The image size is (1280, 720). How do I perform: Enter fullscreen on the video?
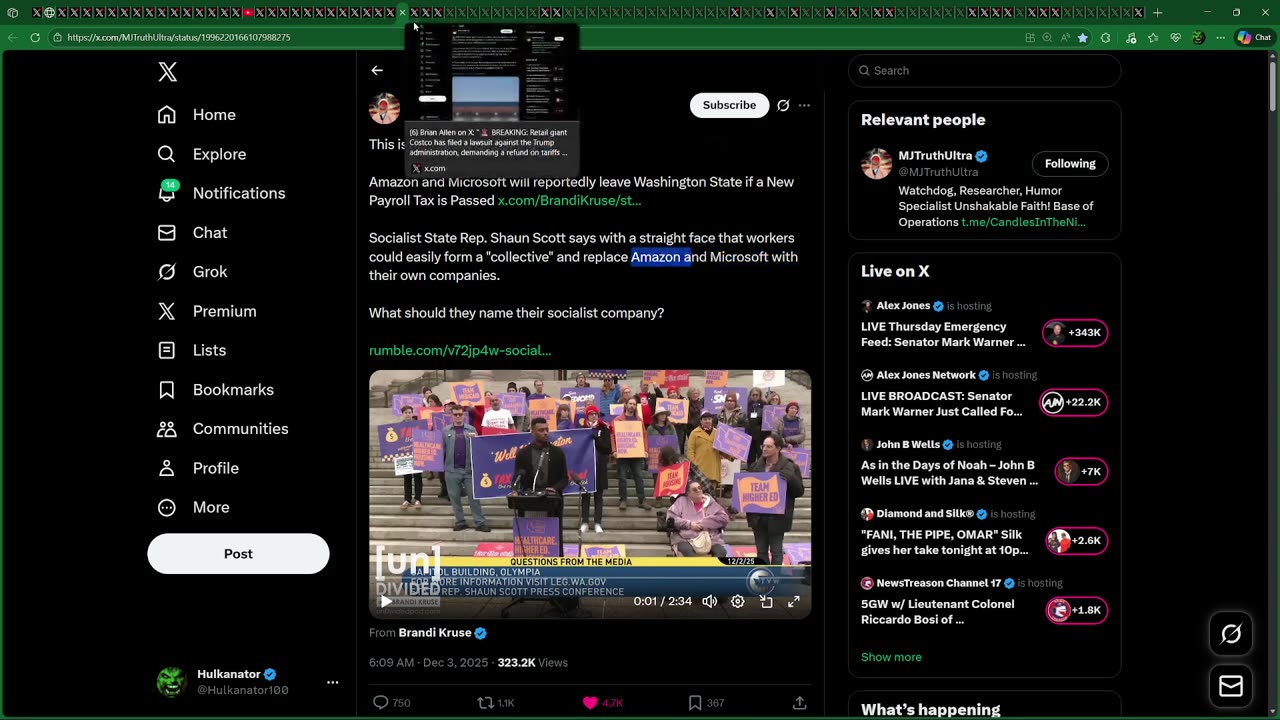tap(794, 601)
